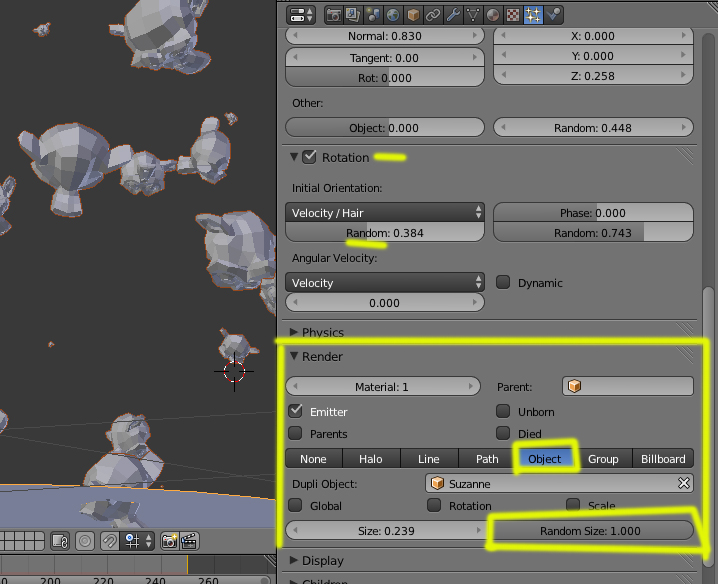Collapse the Rotation panel
The width and height of the screenshot is (718, 584).
coord(294,157)
